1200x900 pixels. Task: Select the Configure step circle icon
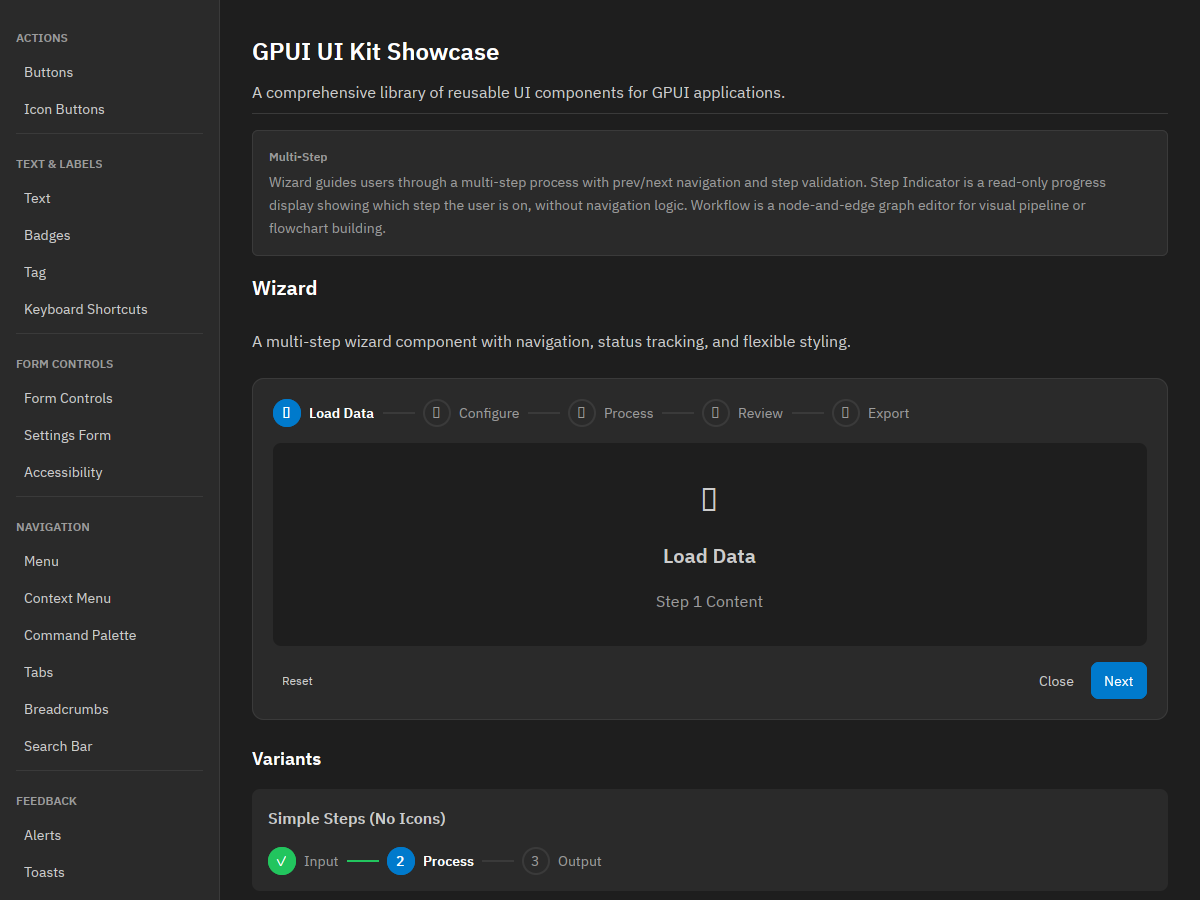[x=437, y=413]
